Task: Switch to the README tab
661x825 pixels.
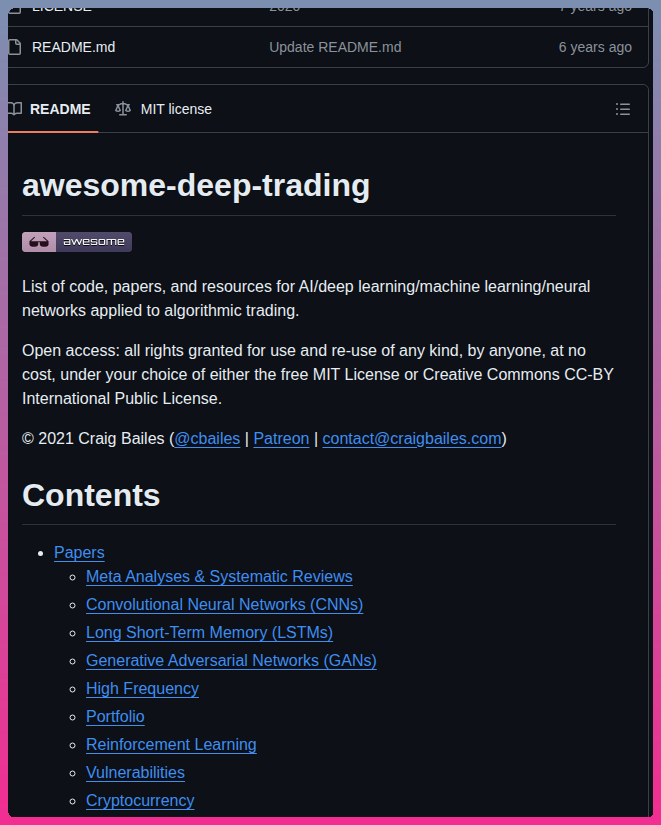Action: pos(53,109)
